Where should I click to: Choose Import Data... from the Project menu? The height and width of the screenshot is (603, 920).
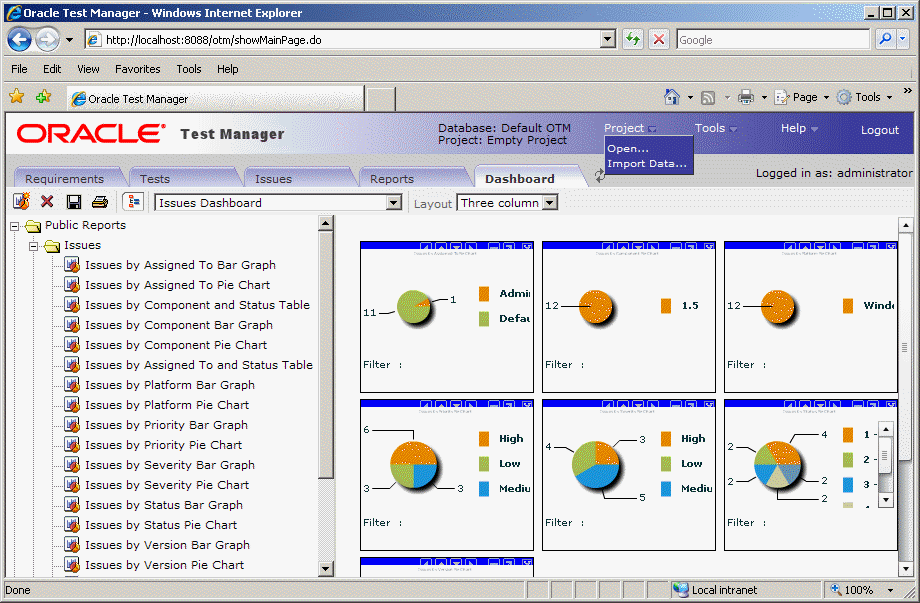(647, 164)
